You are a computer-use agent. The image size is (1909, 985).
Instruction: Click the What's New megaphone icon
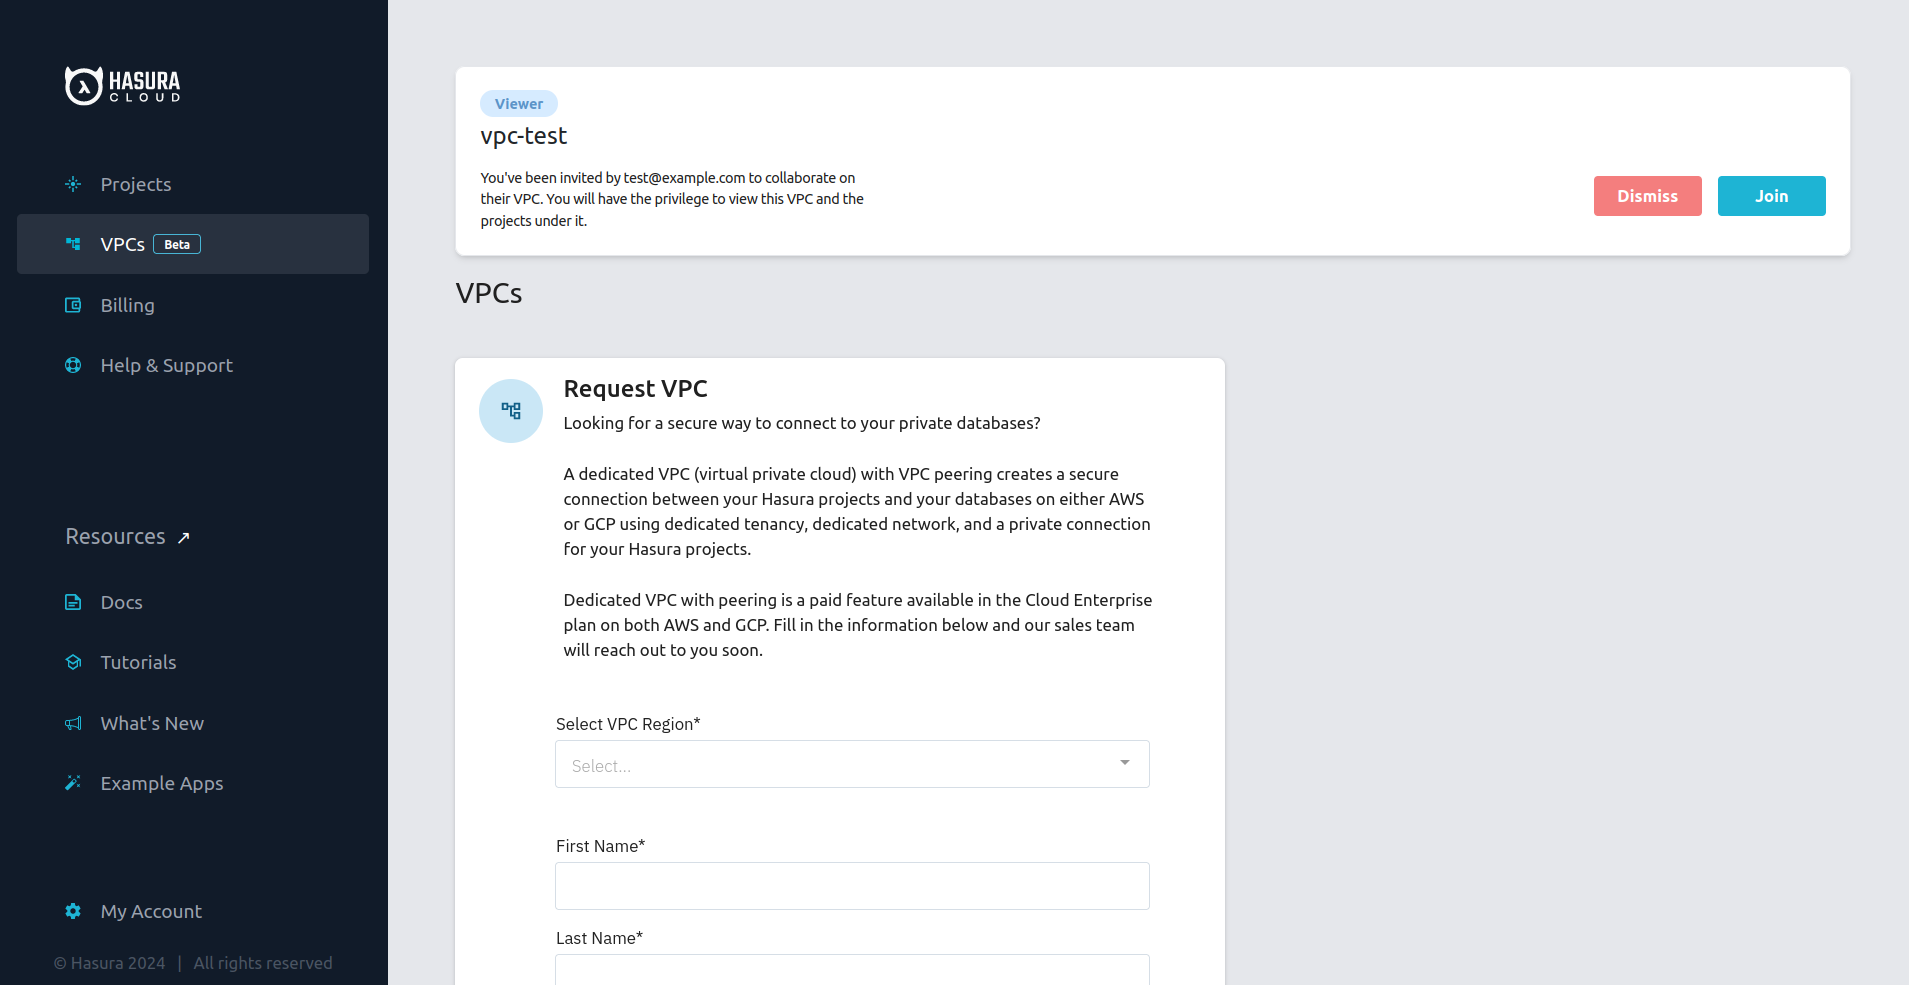[73, 723]
